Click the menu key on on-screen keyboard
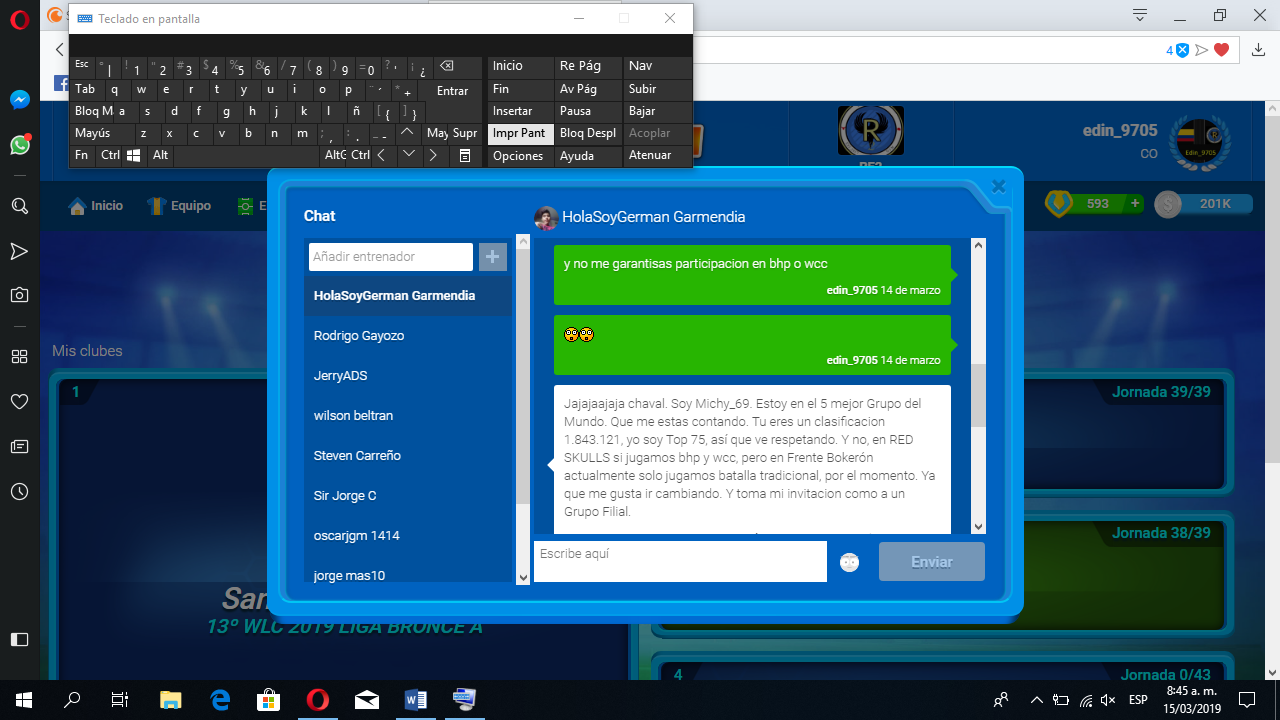 [x=465, y=156]
